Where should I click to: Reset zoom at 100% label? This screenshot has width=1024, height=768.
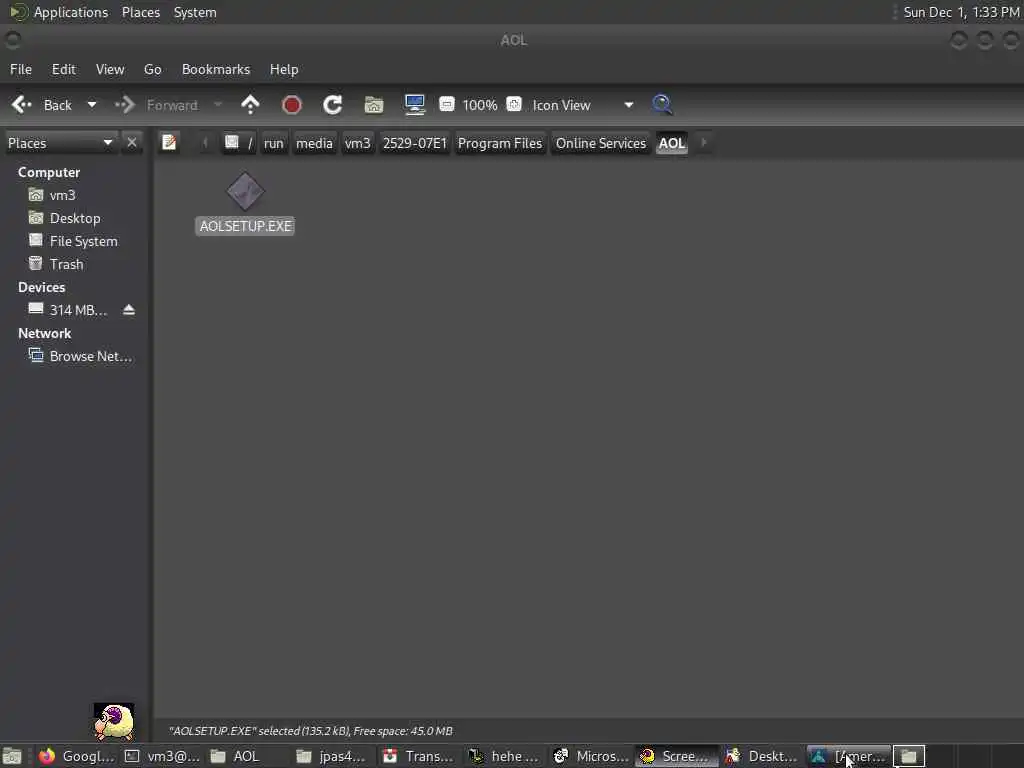pyautogui.click(x=480, y=105)
